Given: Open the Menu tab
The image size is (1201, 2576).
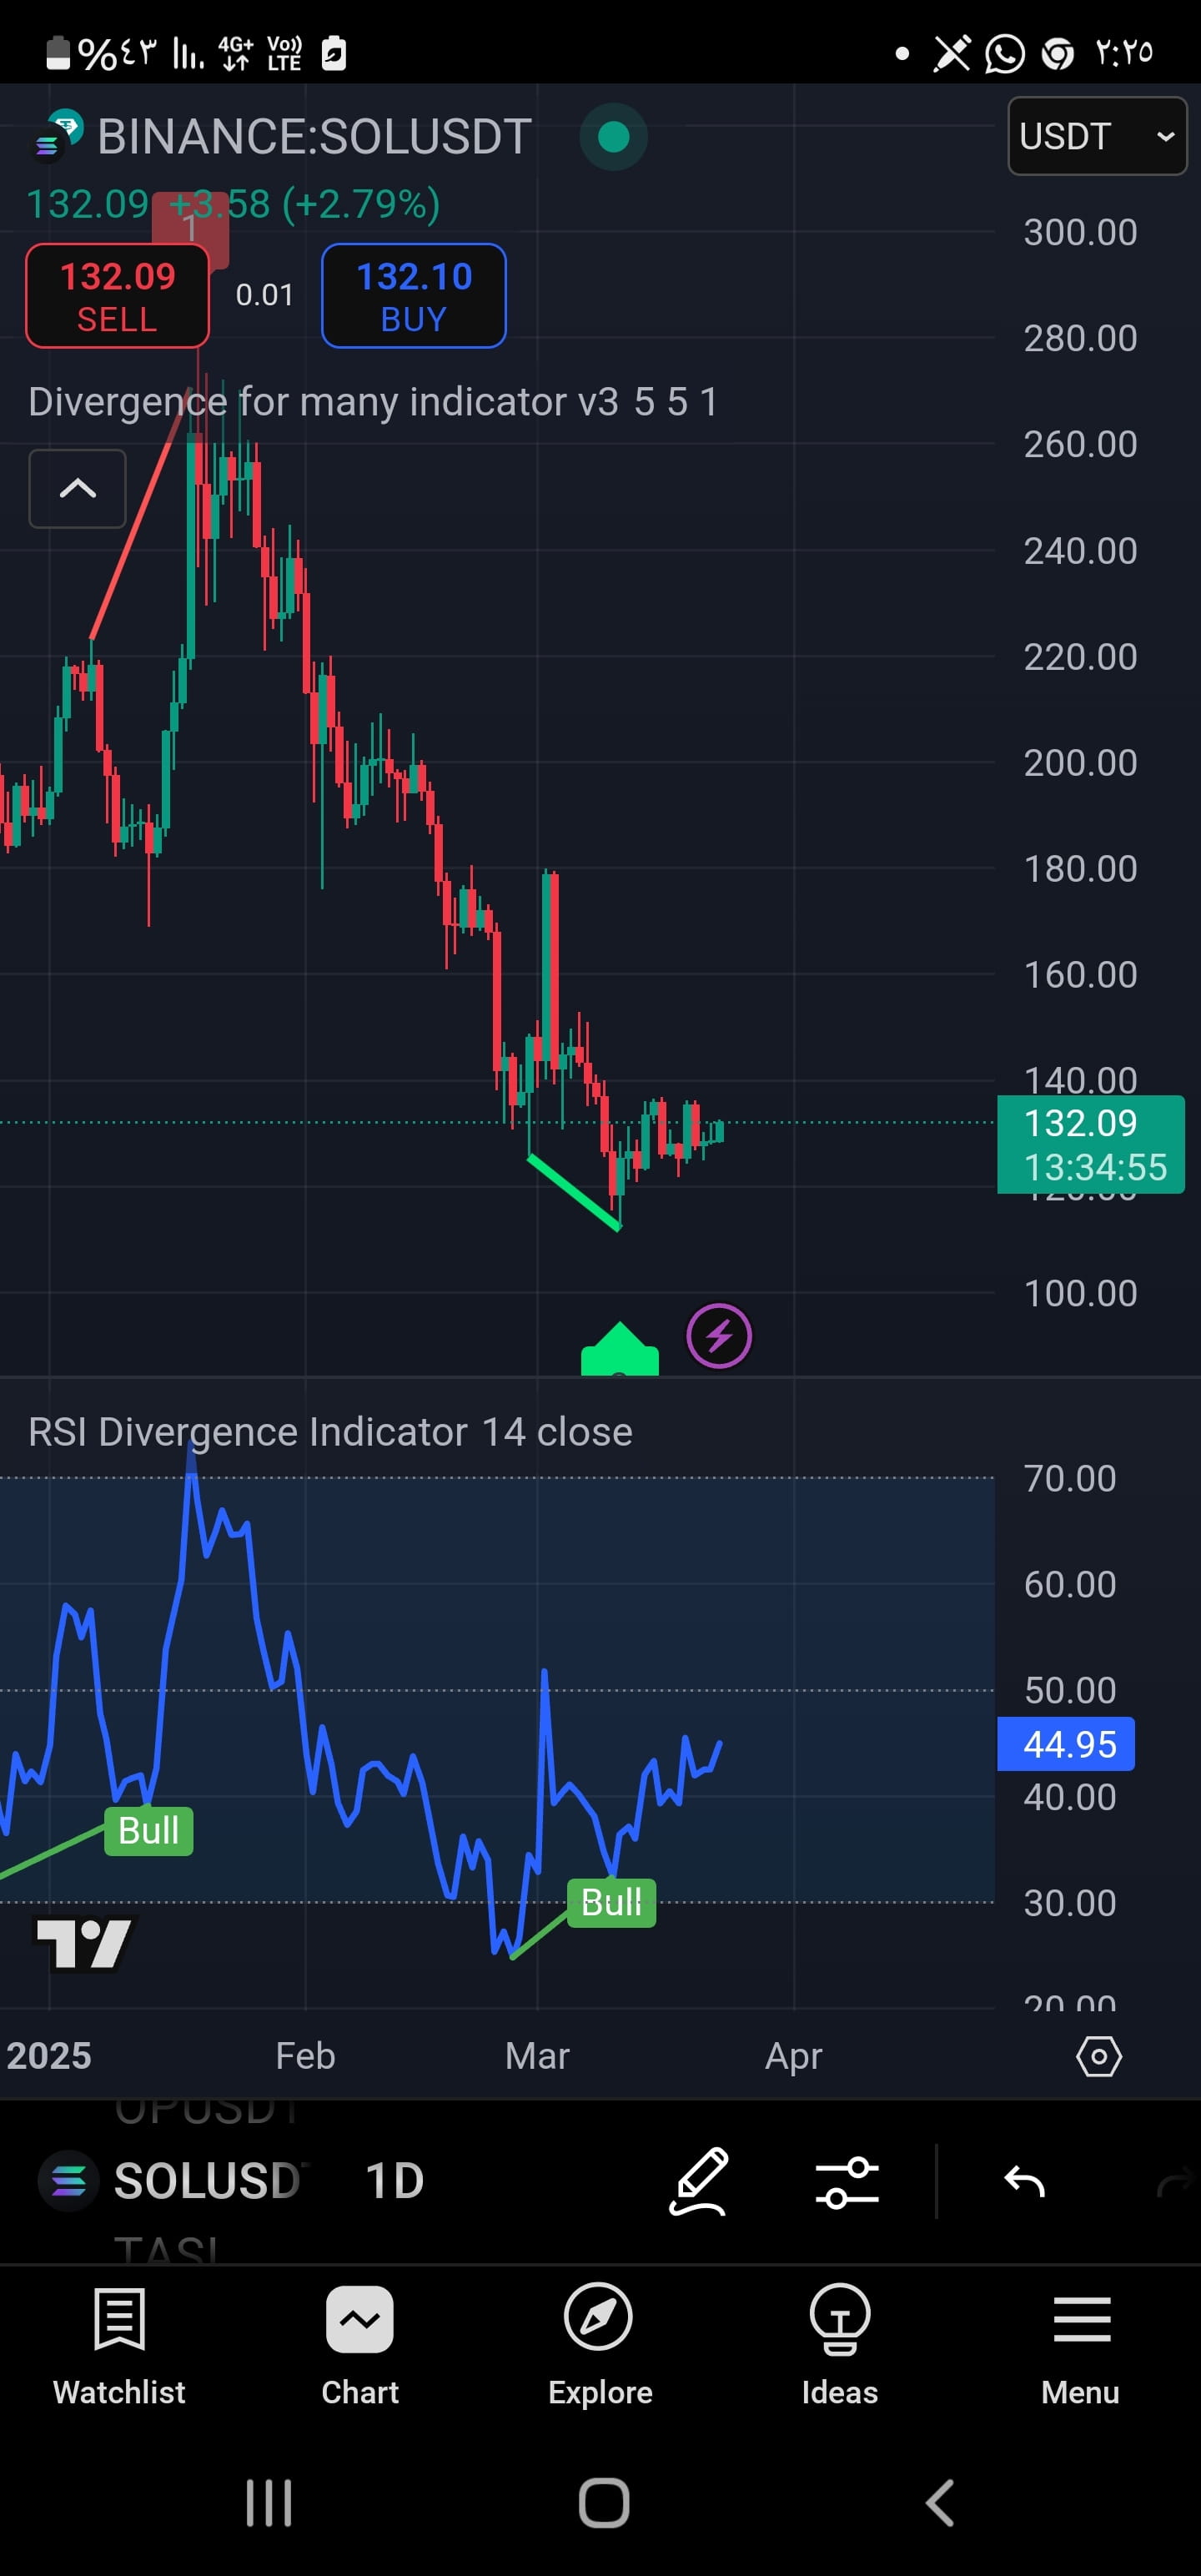Looking at the screenshot, I should 1081,2346.
